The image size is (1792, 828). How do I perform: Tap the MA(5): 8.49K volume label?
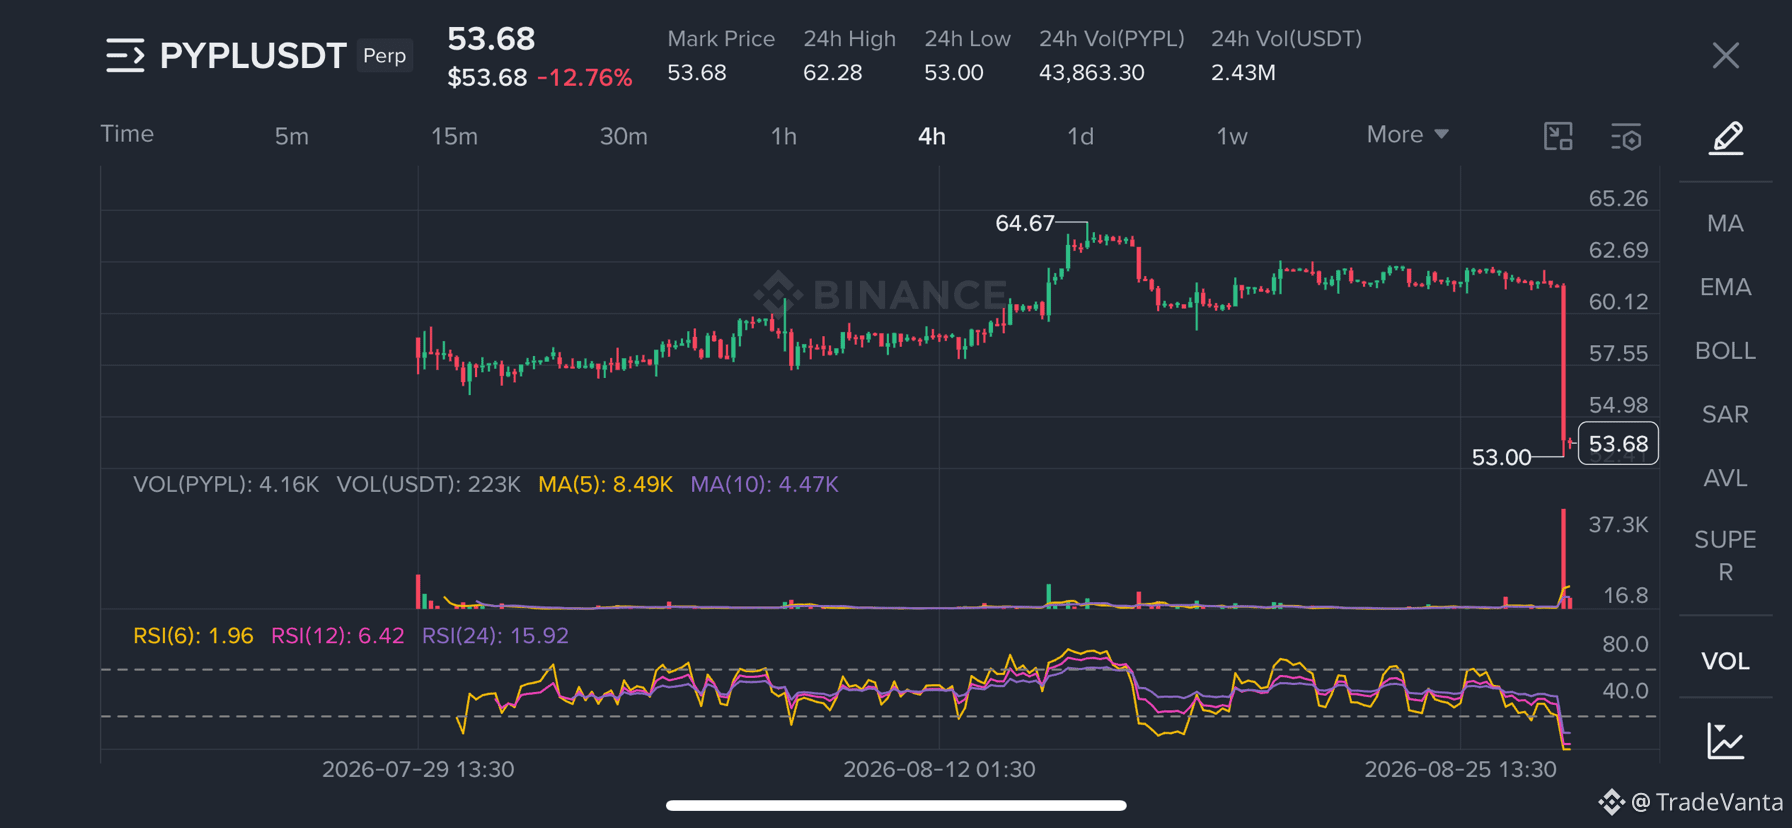(x=605, y=484)
